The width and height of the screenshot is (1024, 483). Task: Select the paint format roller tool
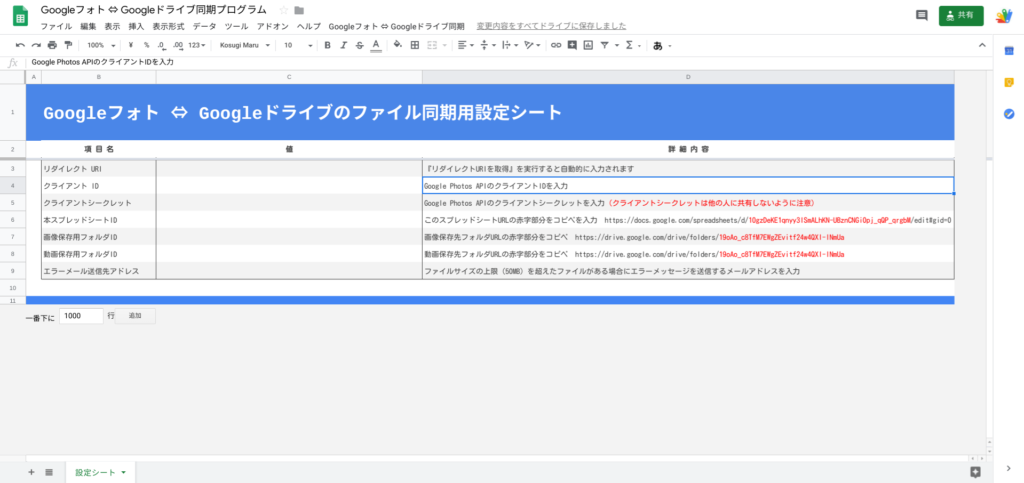(x=68, y=45)
